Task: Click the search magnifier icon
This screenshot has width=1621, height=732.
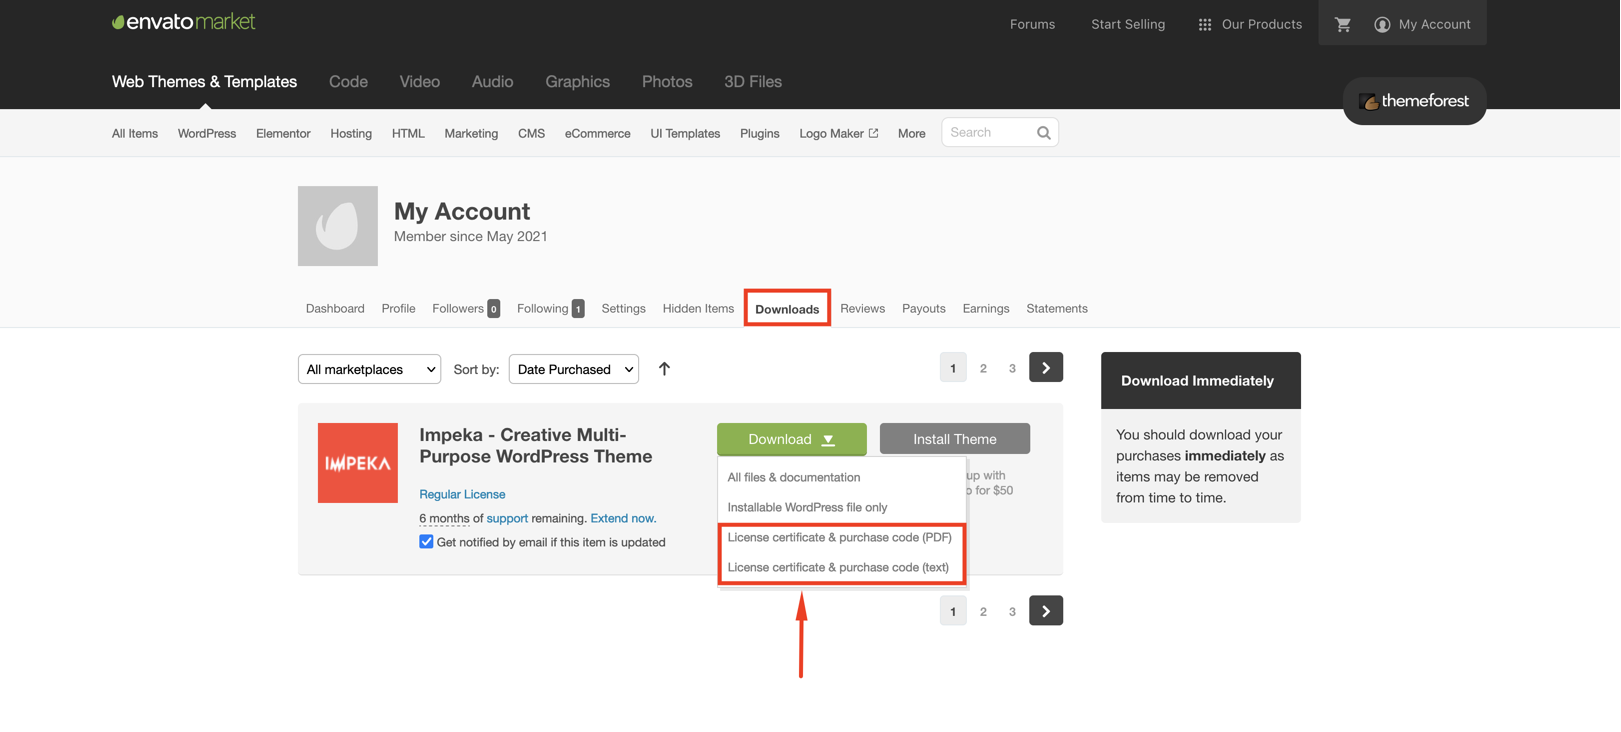Action: click(x=1043, y=133)
